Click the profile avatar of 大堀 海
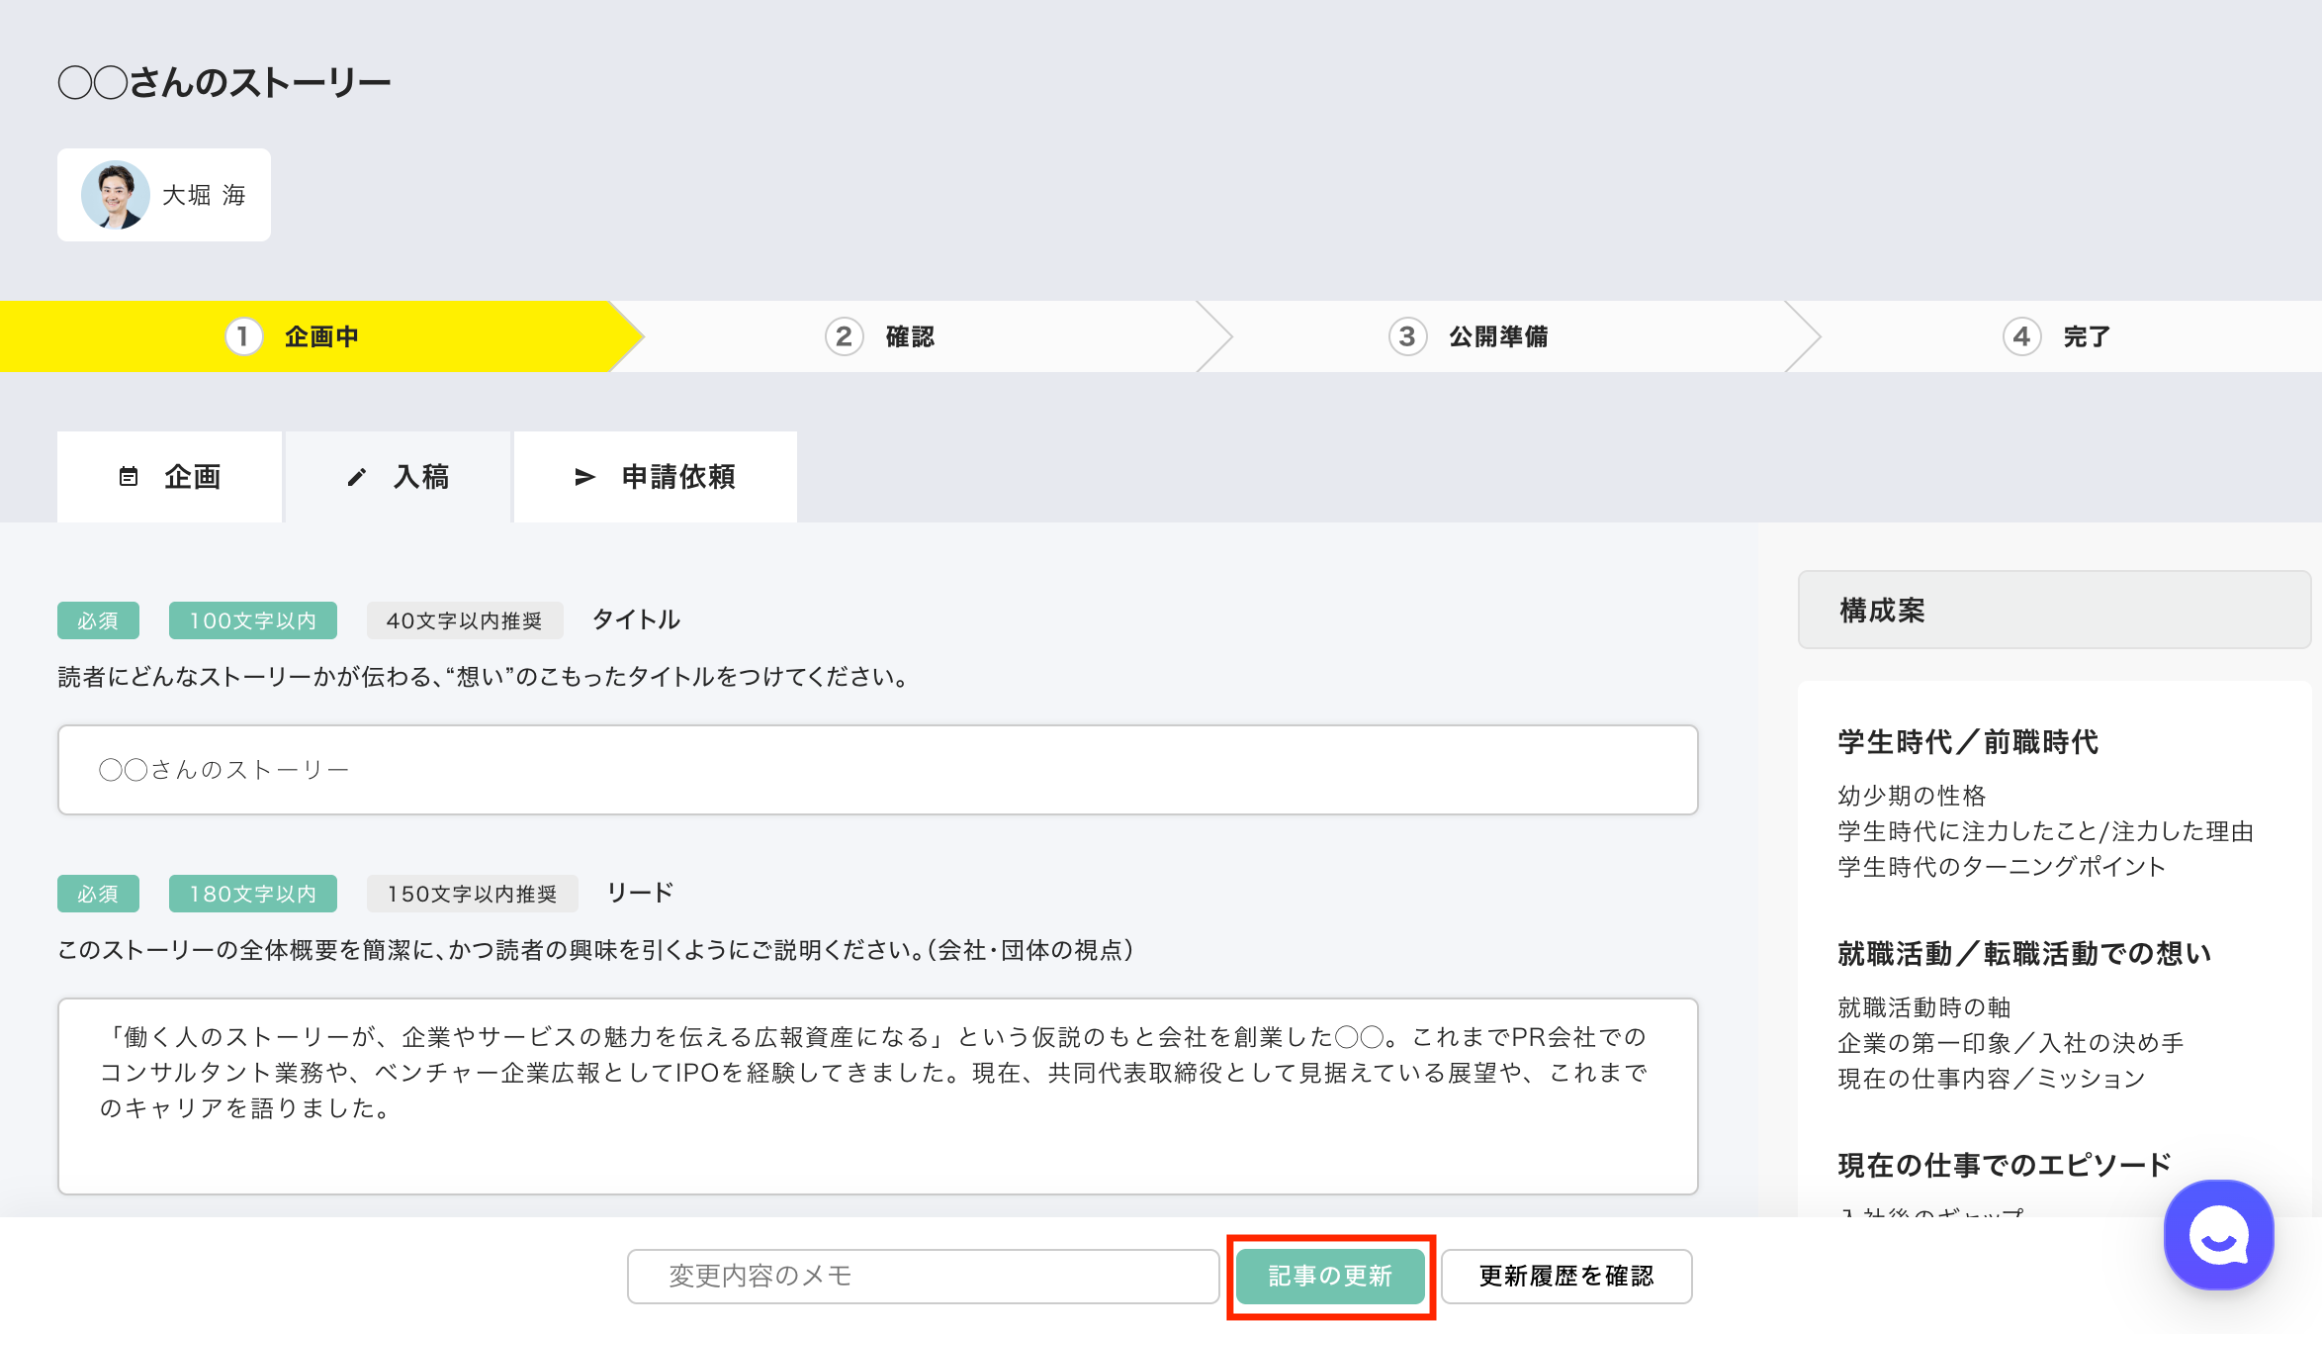The width and height of the screenshot is (2322, 1346). coord(116,195)
